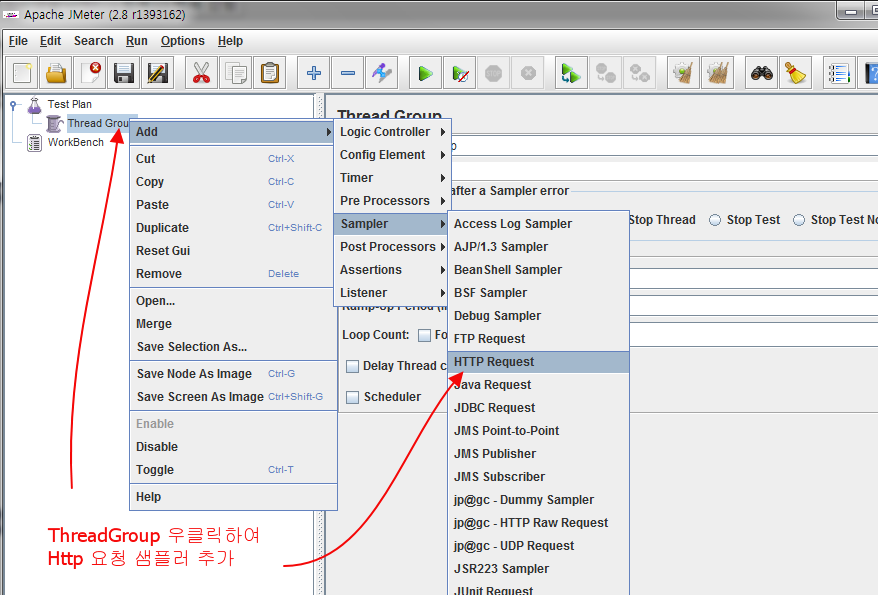This screenshot has height=595, width=878.
Task: Choose JDBC Request sampler
Action: (x=539, y=407)
